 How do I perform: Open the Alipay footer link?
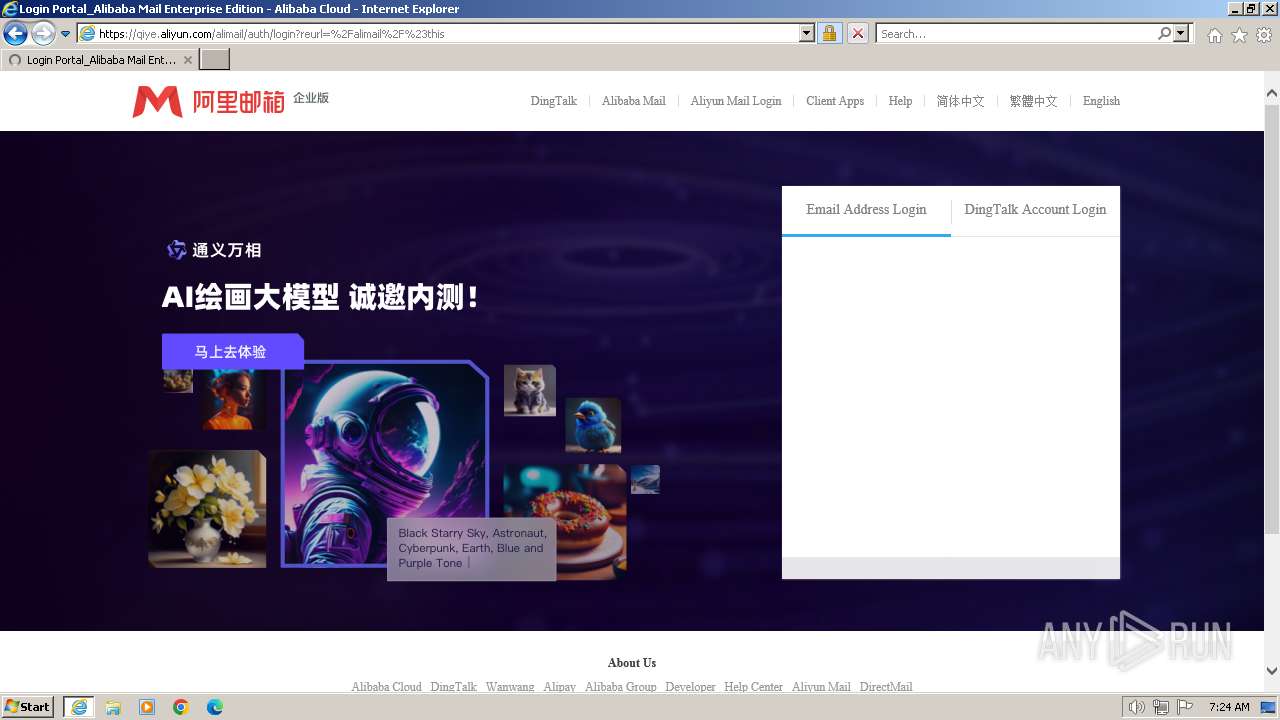pyautogui.click(x=560, y=687)
